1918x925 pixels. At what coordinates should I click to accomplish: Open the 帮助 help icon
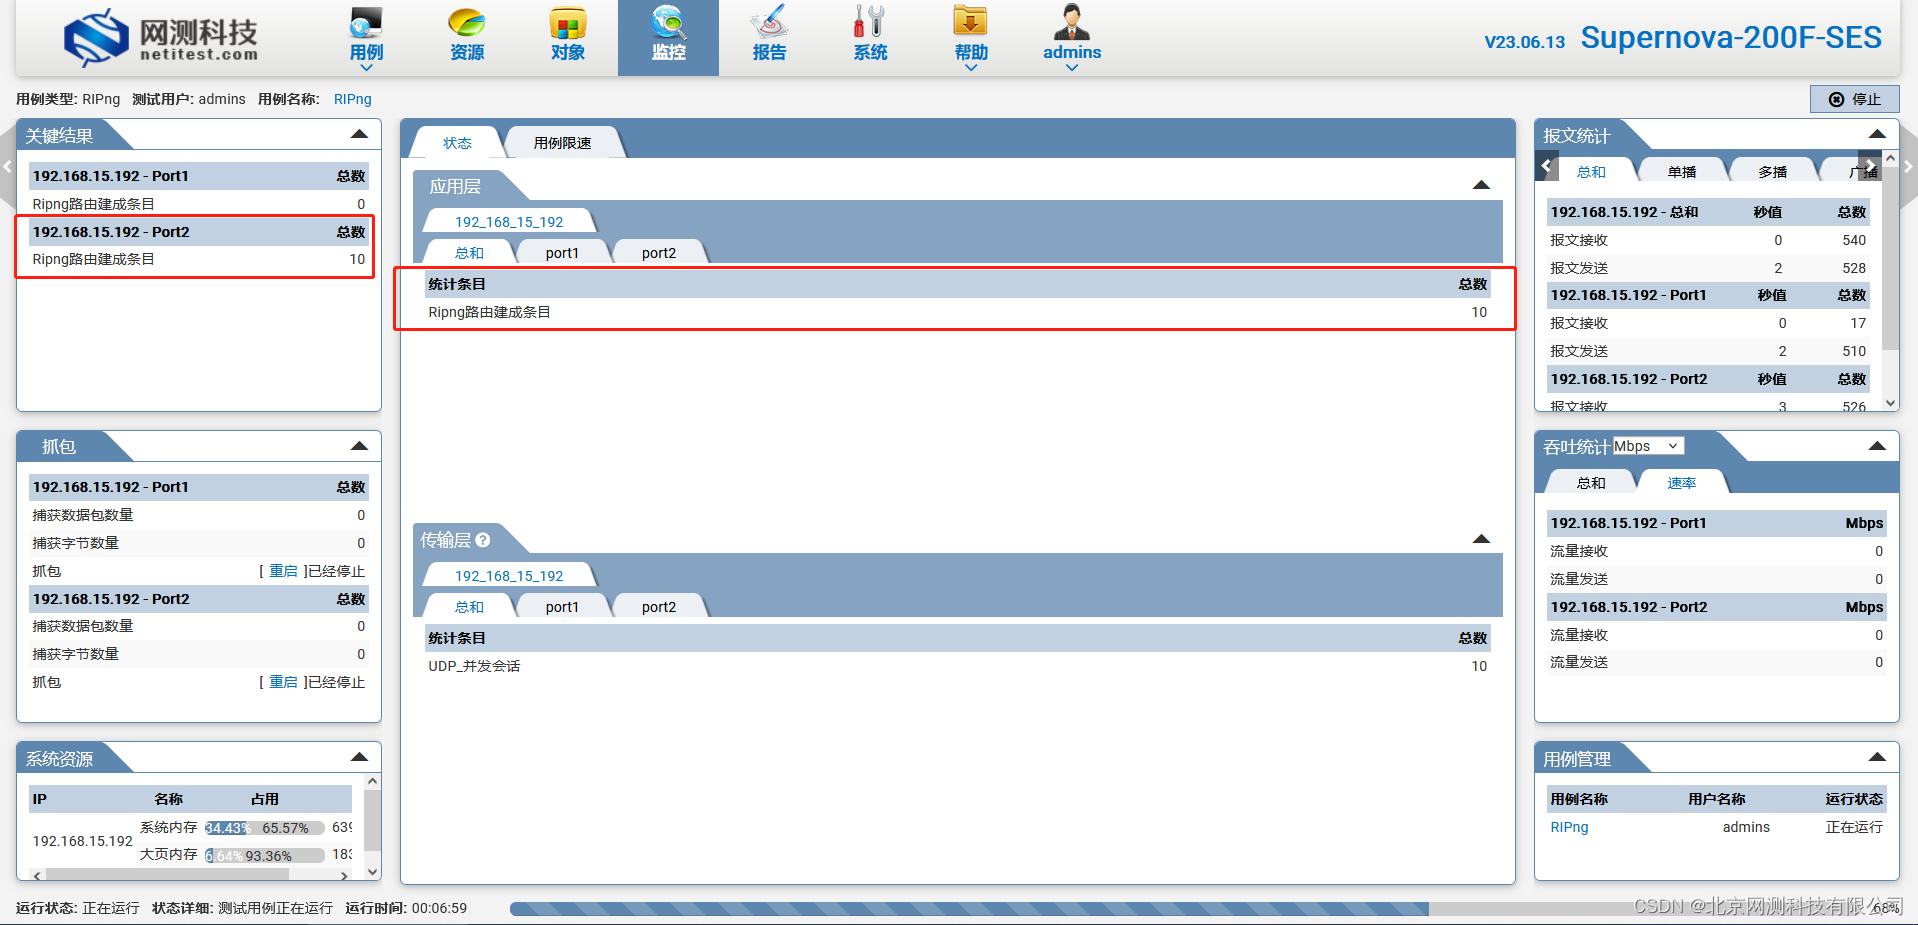coord(970,36)
